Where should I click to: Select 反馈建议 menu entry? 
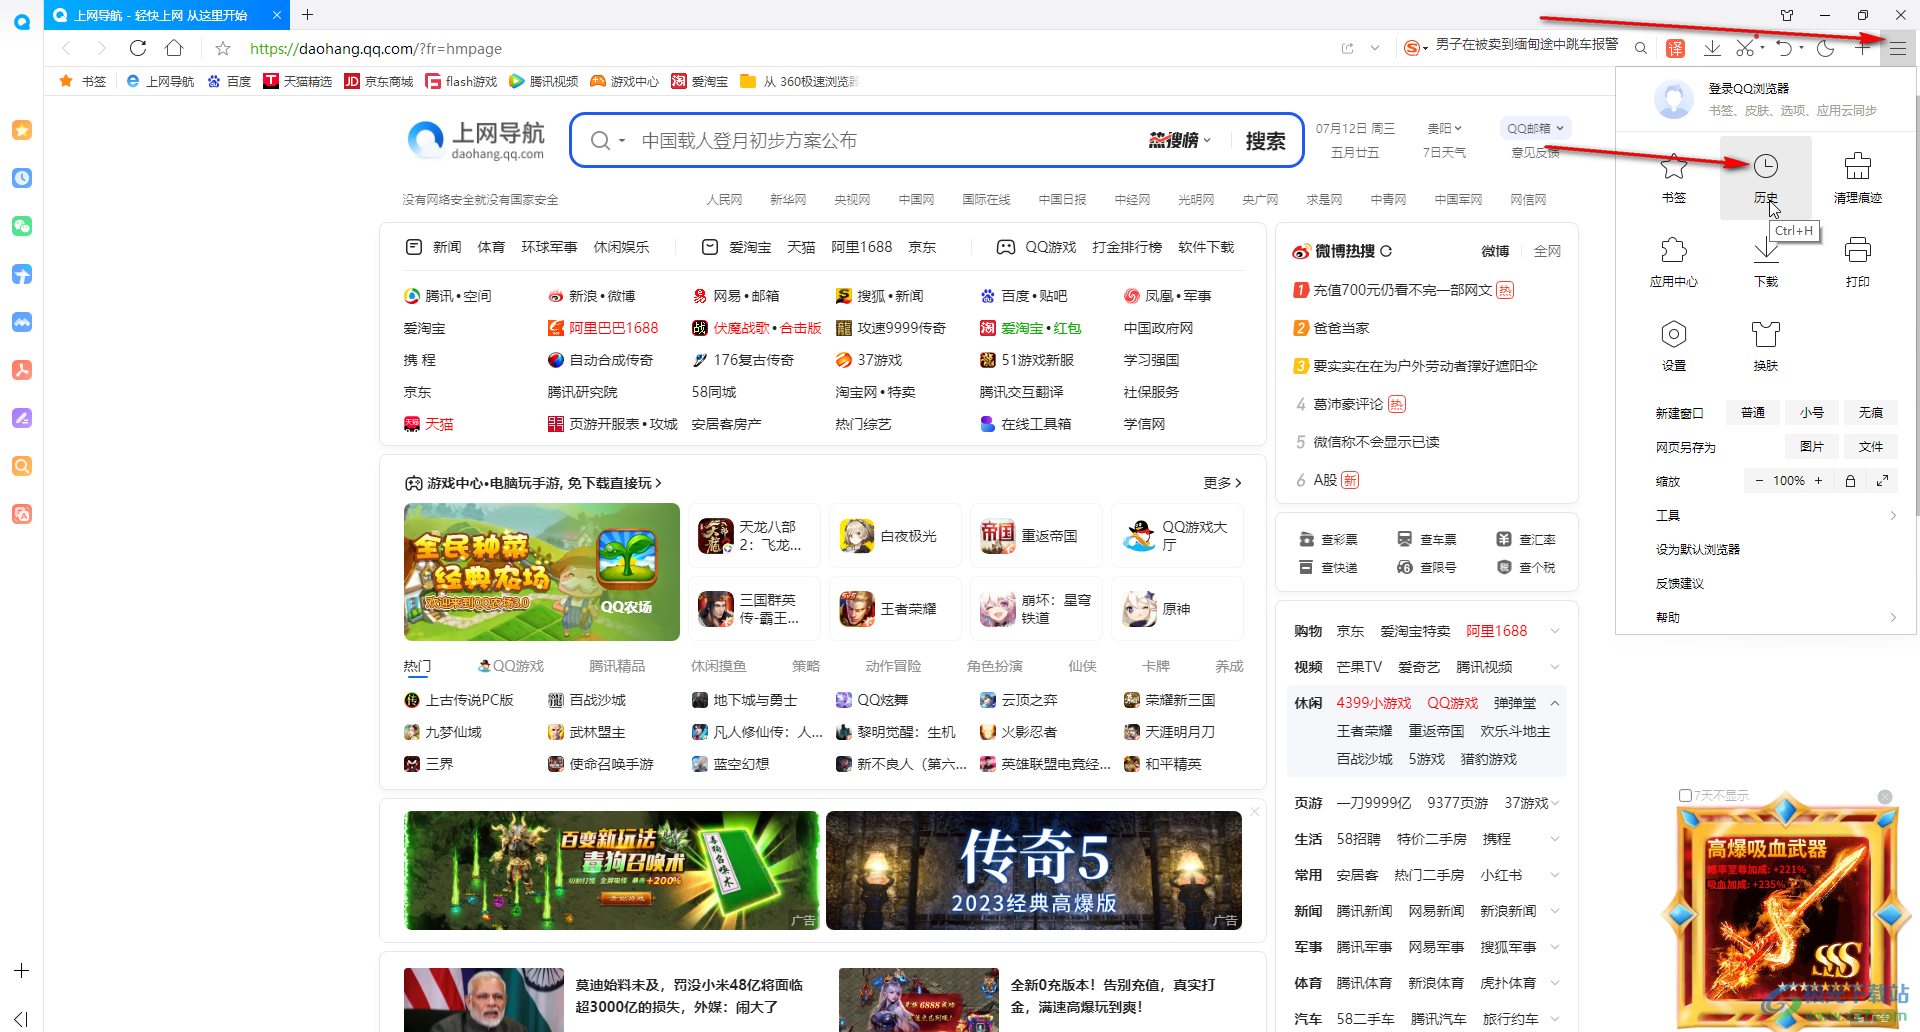click(x=1680, y=583)
